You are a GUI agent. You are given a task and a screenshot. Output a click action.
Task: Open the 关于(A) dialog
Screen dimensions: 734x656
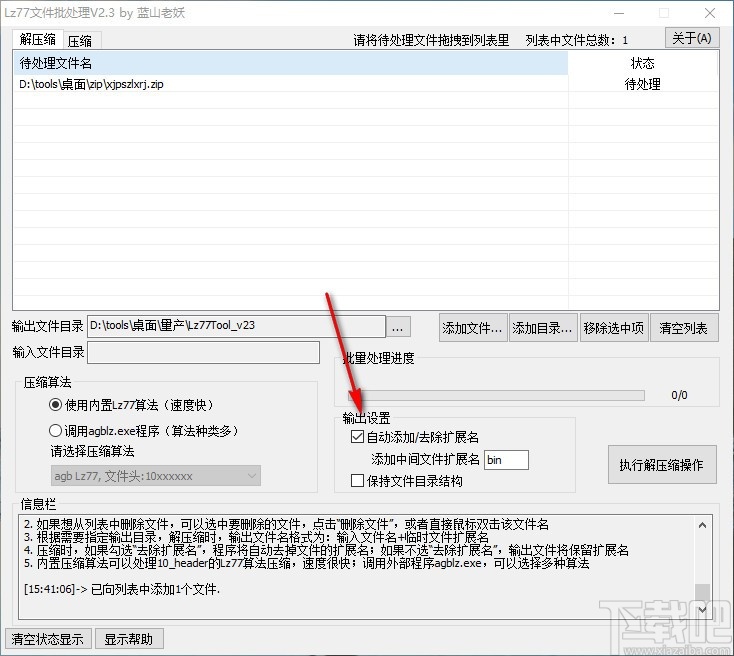pyautogui.click(x=691, y=38)
